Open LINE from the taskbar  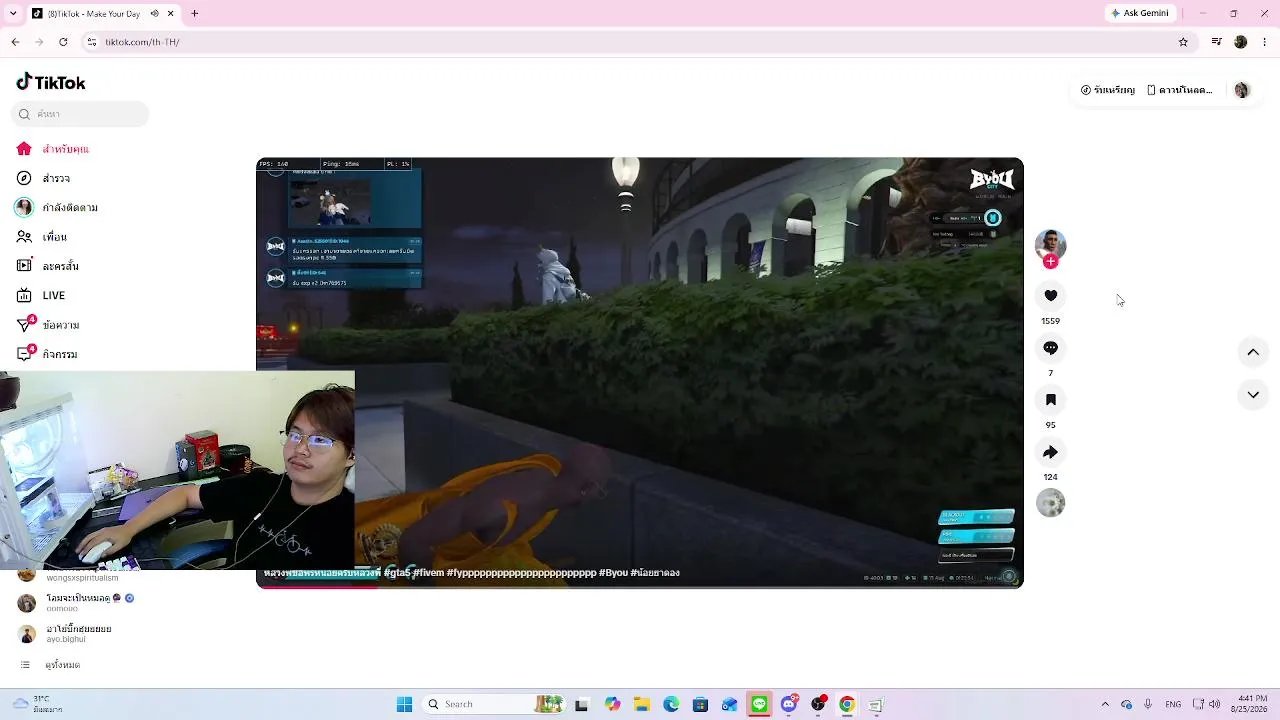point(760,704)
